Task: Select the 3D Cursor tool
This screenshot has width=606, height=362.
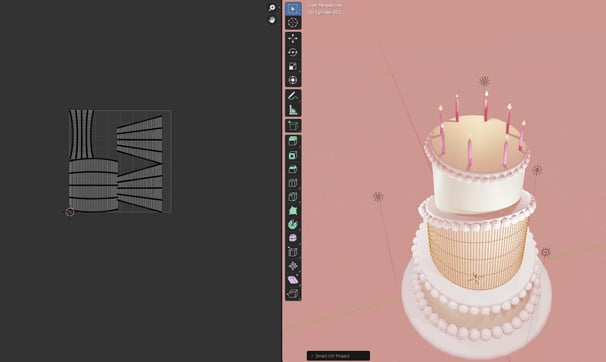Action: [x=293, y=22]
